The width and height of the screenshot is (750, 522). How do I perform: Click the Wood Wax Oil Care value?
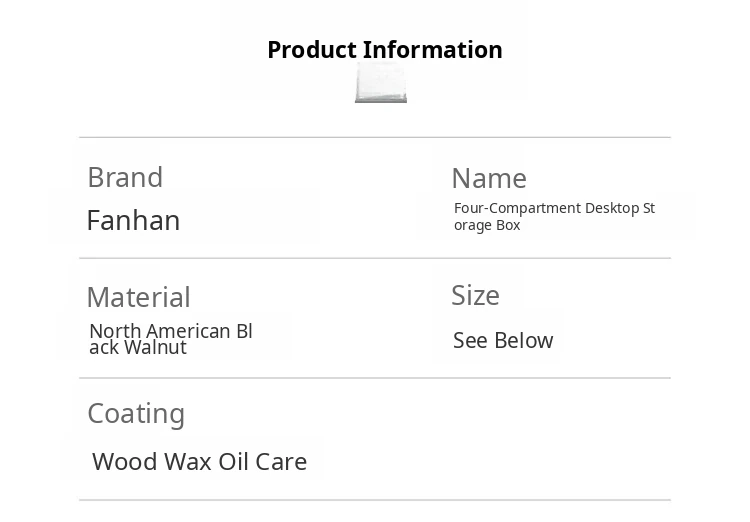click(199, 461)
